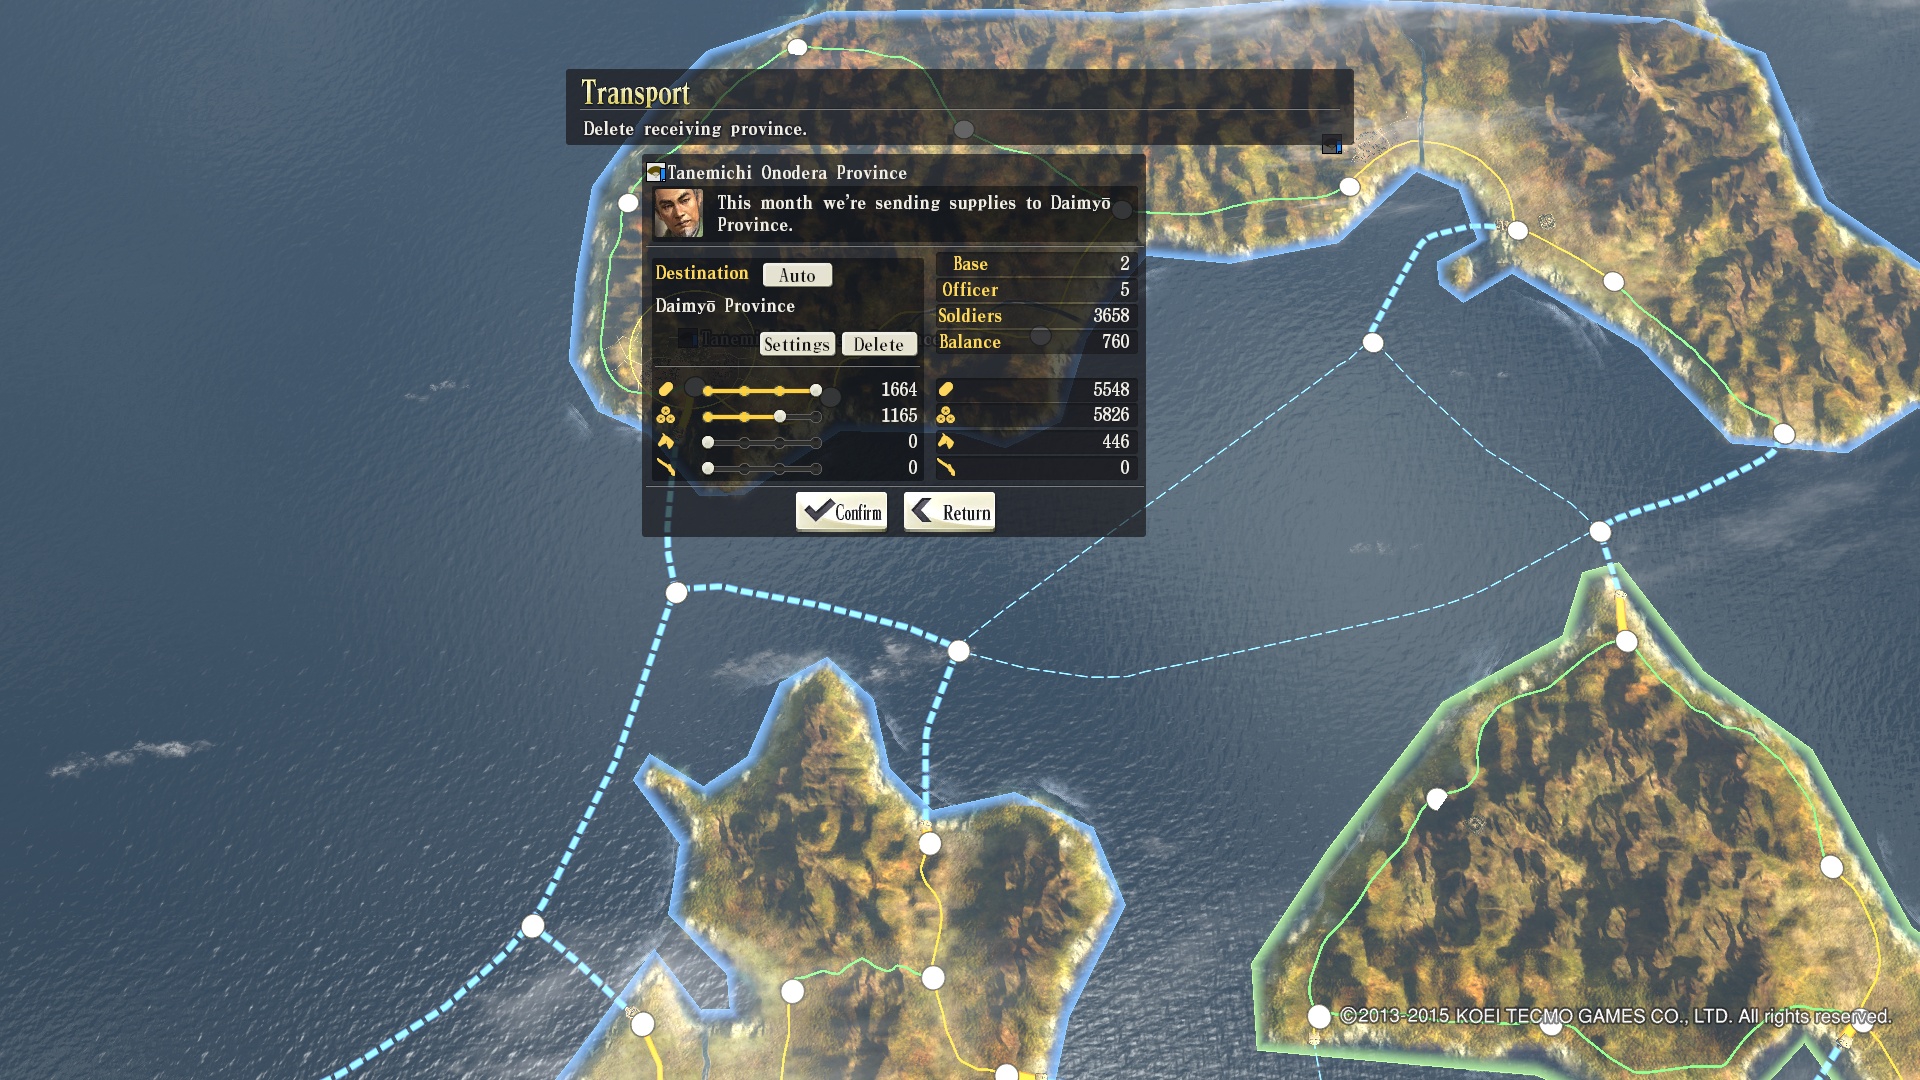Click the rifle icon beside transport slider
The image size is (1920, 1080).
pos(666,467)
